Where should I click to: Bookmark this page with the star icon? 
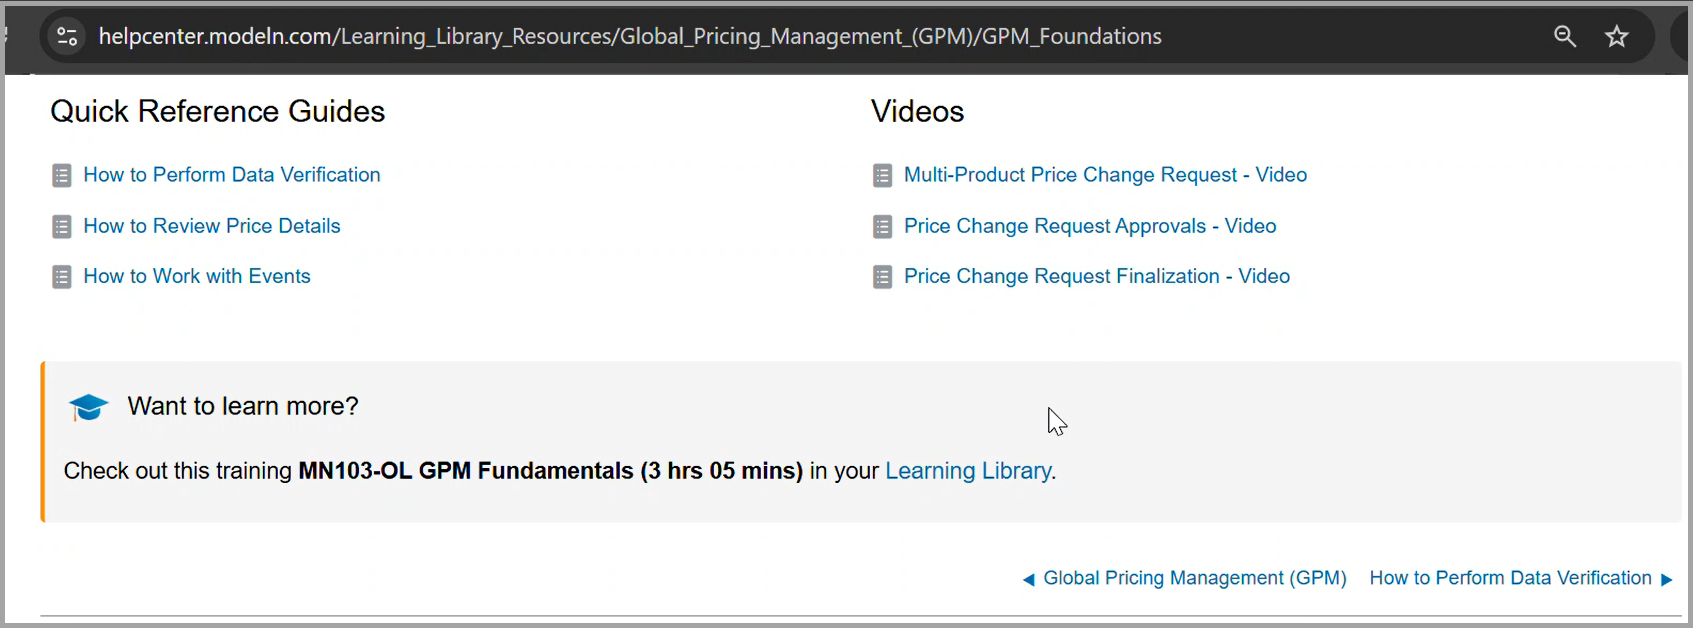pyautogui.click(x=1616, y=37)
